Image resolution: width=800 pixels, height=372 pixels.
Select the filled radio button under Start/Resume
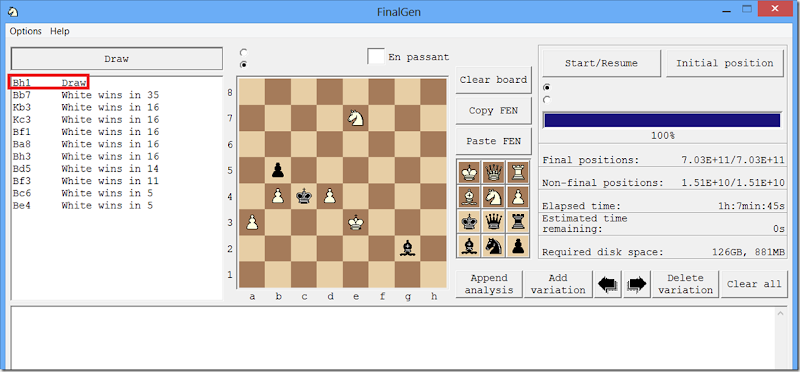click(x=547, y=87)
